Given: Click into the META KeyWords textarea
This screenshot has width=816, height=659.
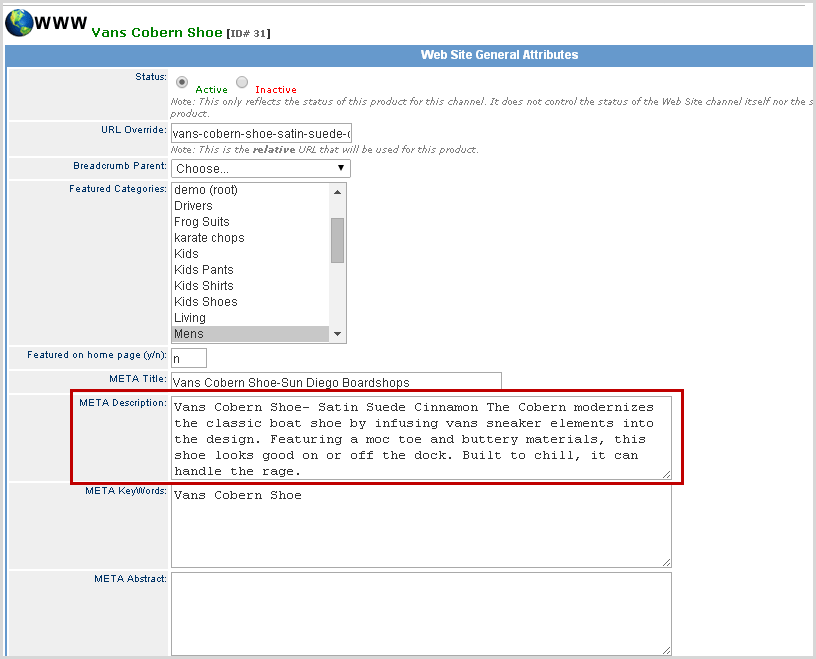Looking at the screenshot, I should tap(422, 526).
